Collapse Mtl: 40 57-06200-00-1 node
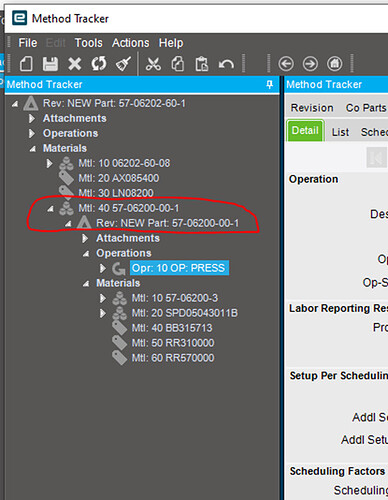This screenshot has width=388, height=500. (50, 209)
